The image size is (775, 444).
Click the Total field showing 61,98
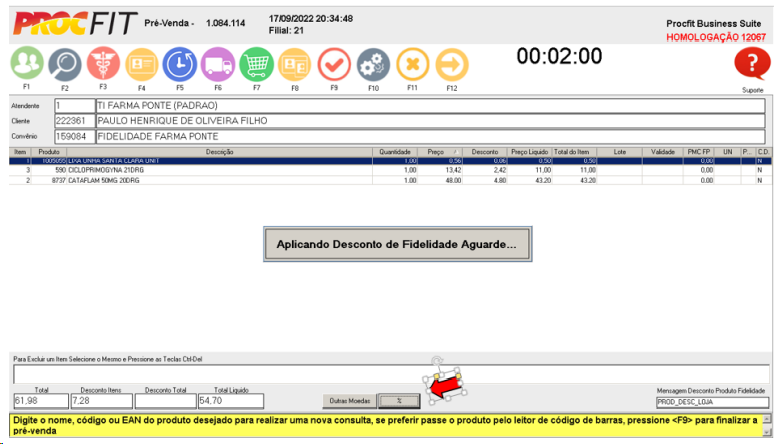click(41, 401)
